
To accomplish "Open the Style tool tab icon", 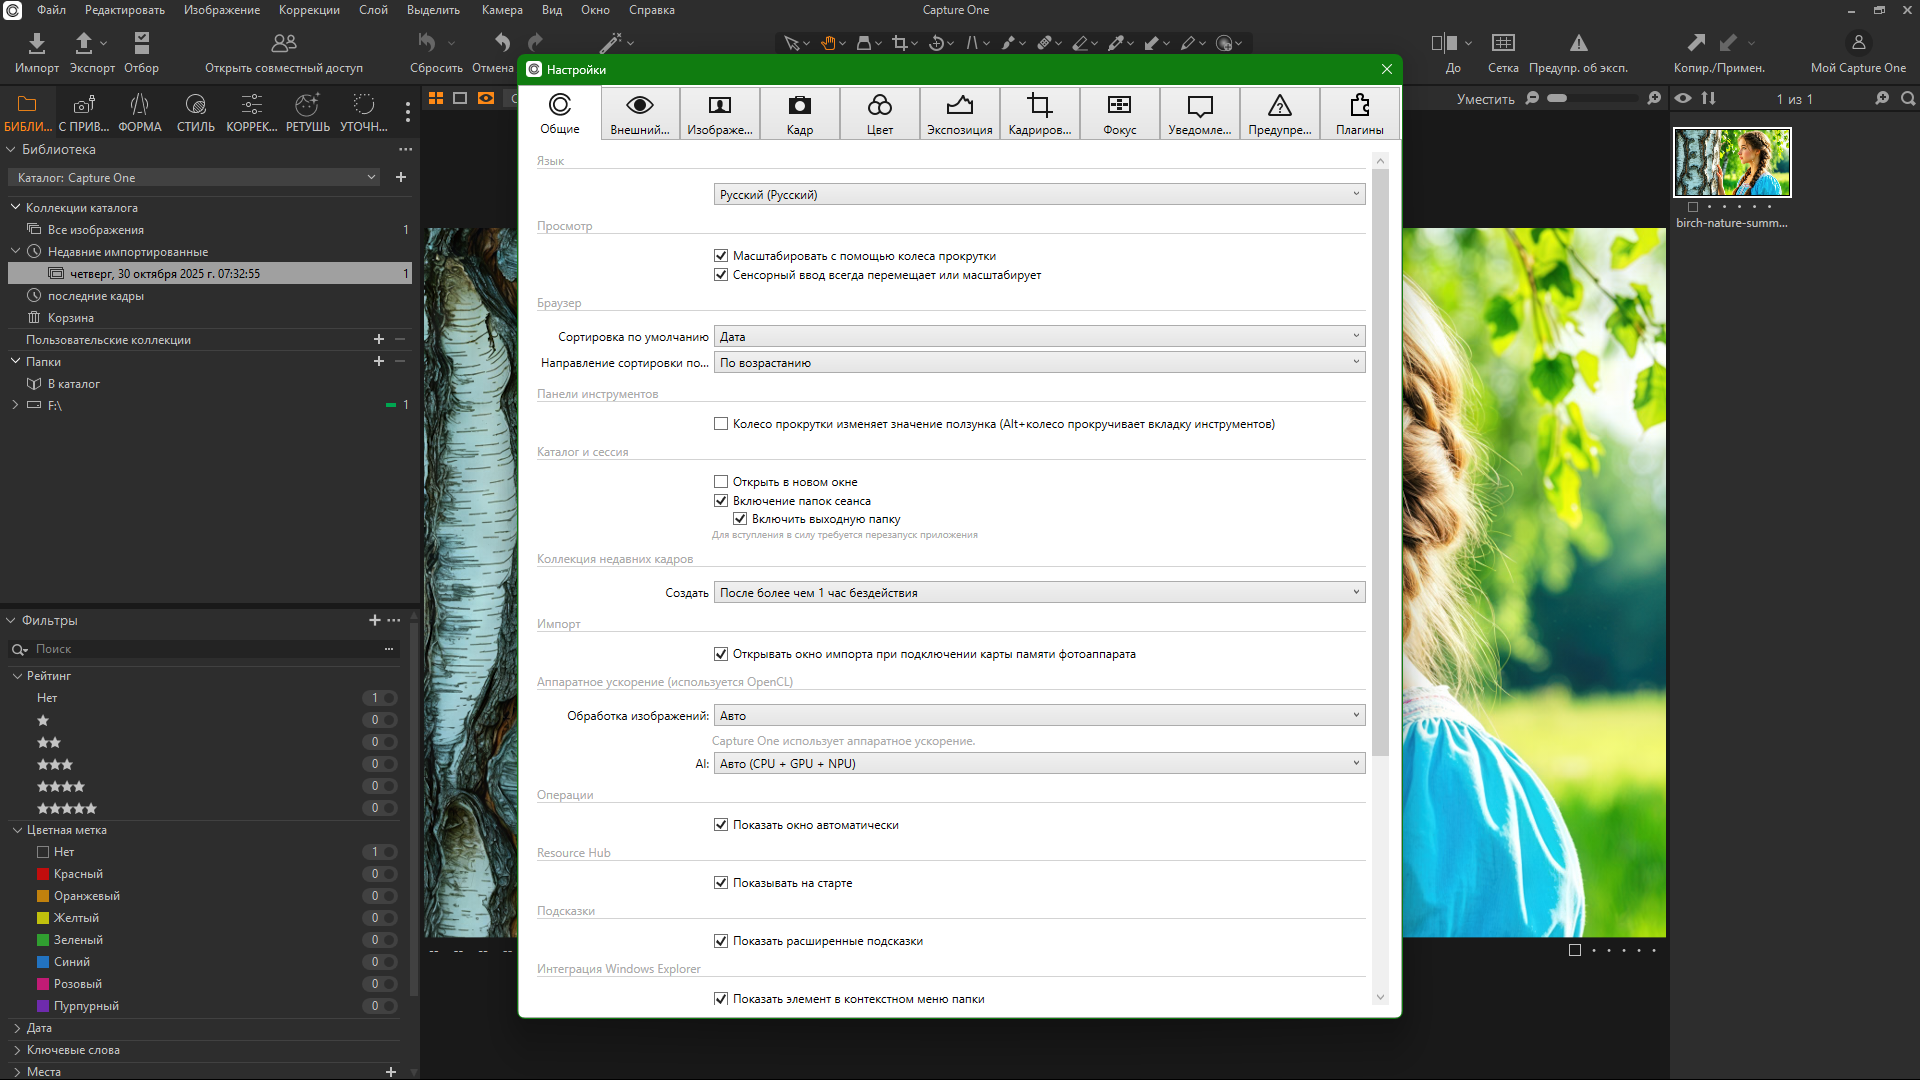I will pyautogui.click(x=196, y=105).
